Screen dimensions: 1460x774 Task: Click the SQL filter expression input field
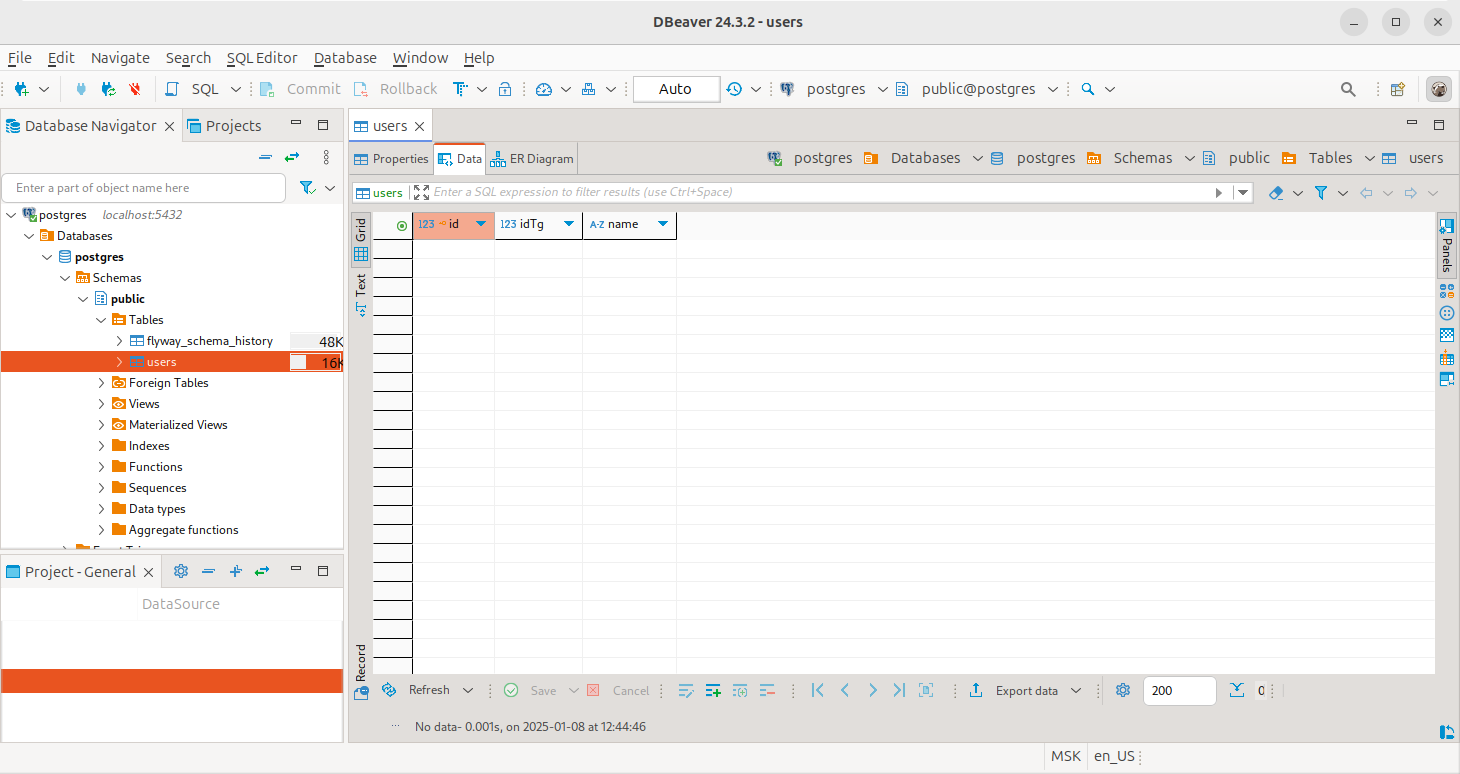(x=820, y=192)
